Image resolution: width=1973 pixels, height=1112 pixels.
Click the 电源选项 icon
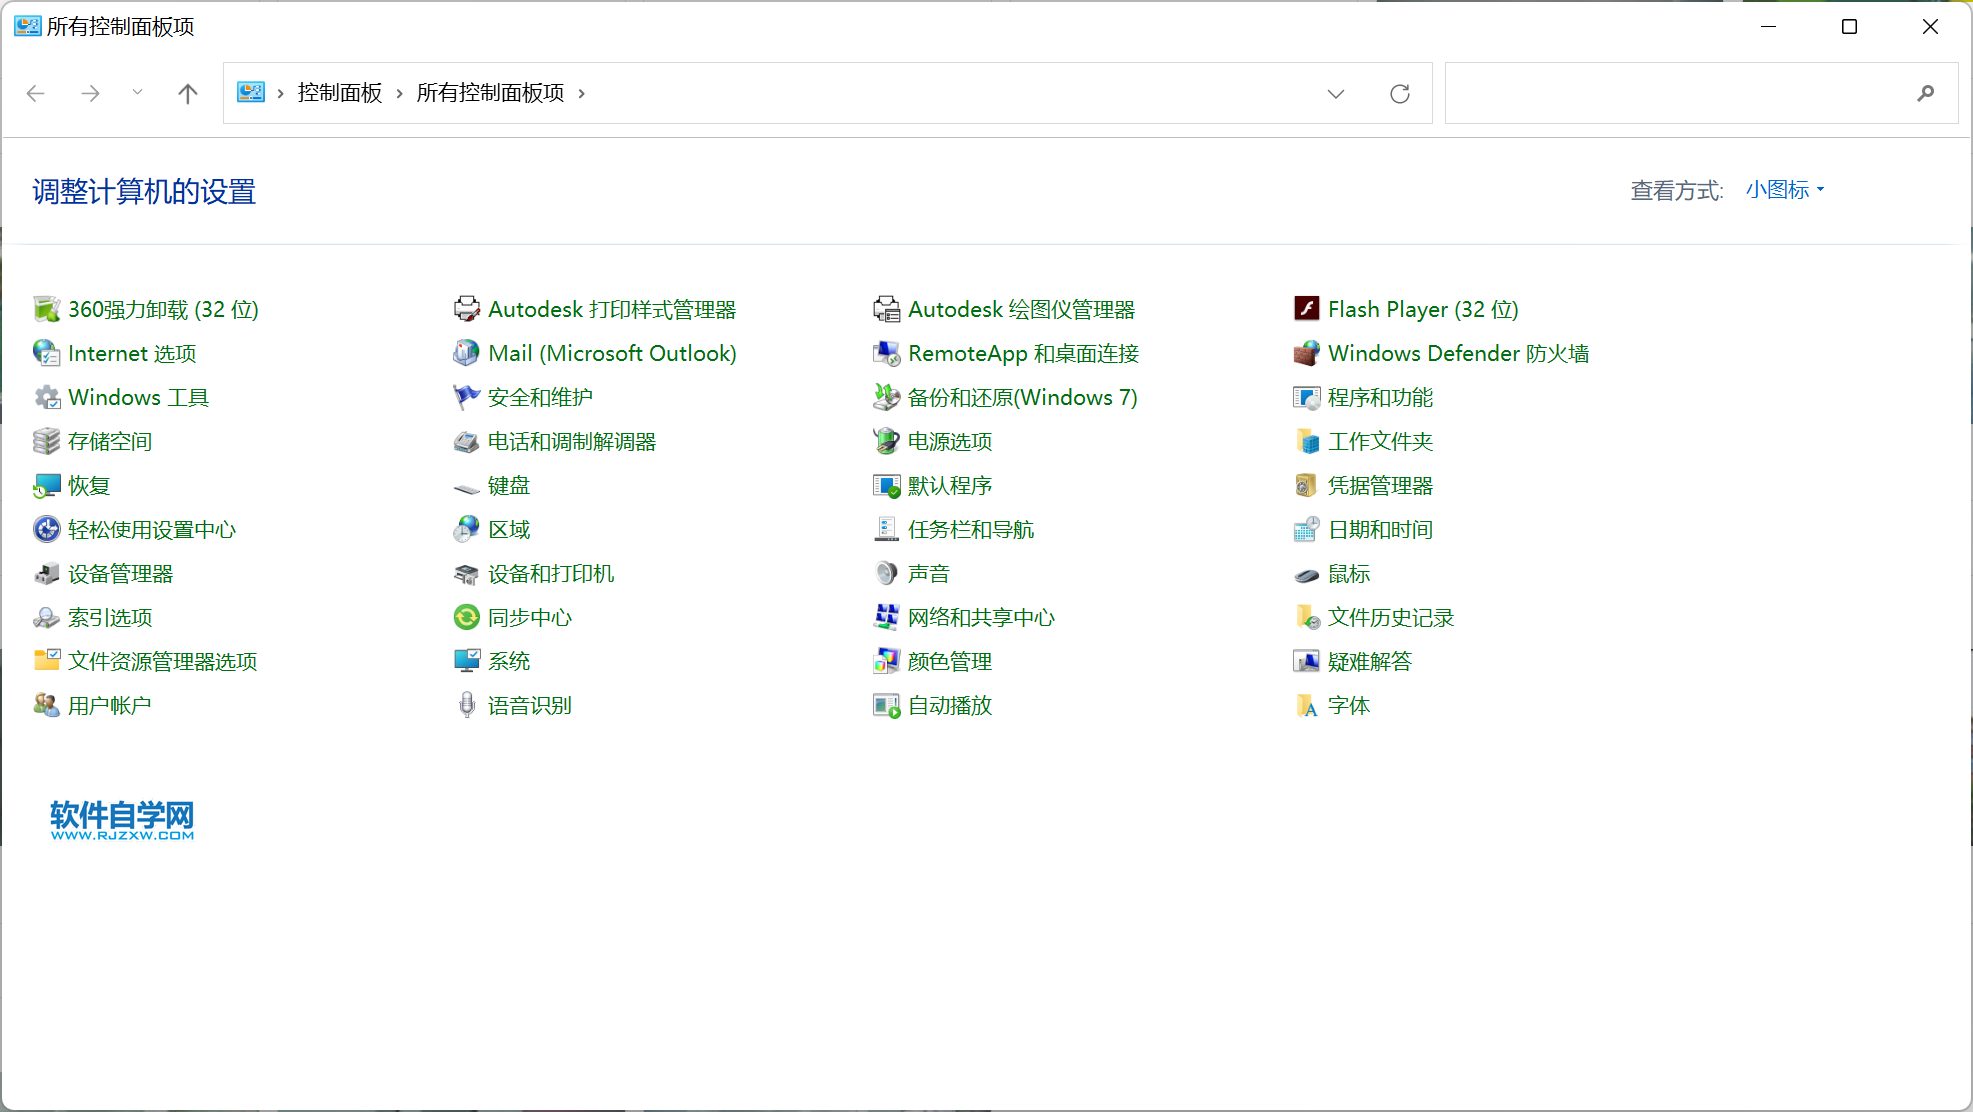point(886,441)
